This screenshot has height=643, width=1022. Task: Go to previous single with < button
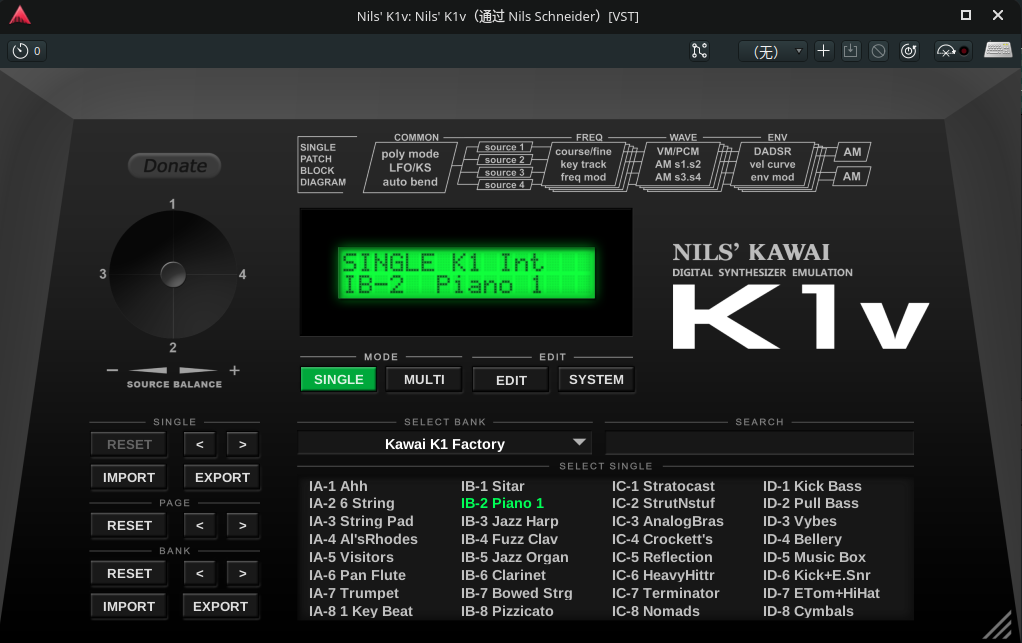200,444
